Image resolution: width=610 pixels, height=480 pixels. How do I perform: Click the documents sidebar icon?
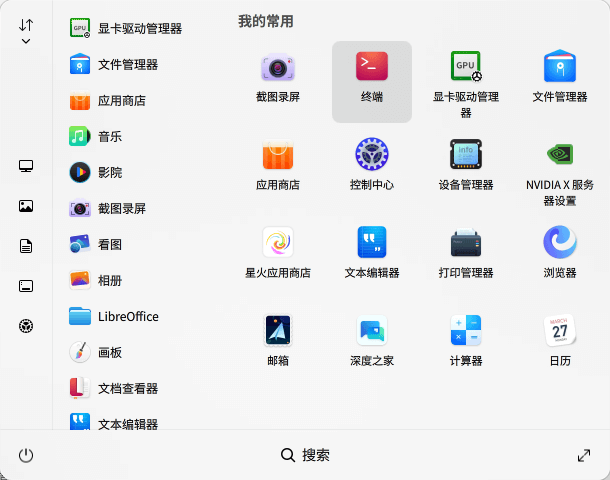26,246
